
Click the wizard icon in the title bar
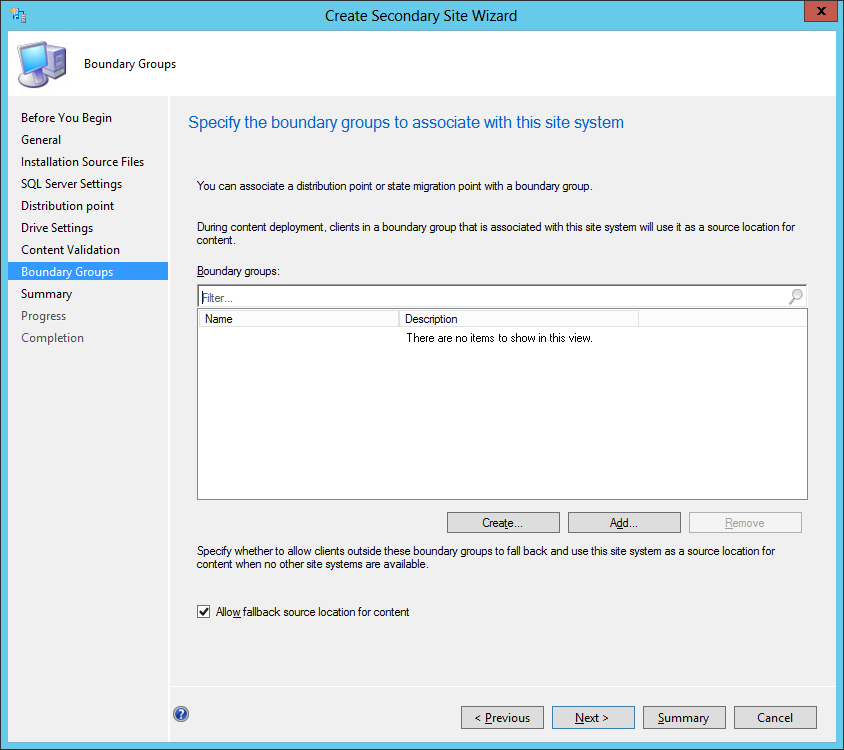point(18,15)
